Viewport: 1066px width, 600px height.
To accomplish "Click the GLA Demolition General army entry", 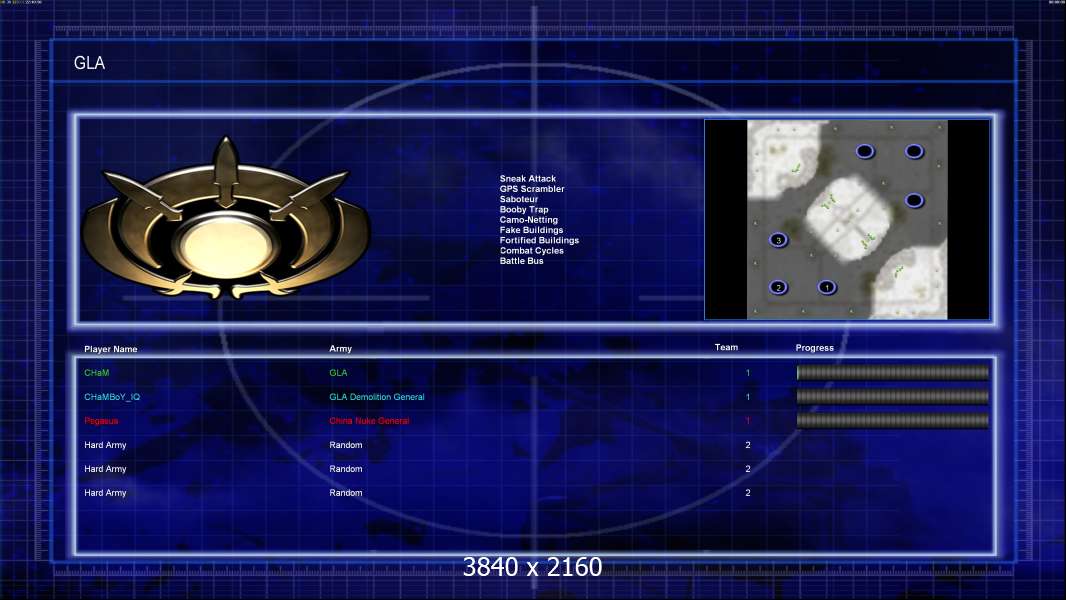I will (377, 397).
